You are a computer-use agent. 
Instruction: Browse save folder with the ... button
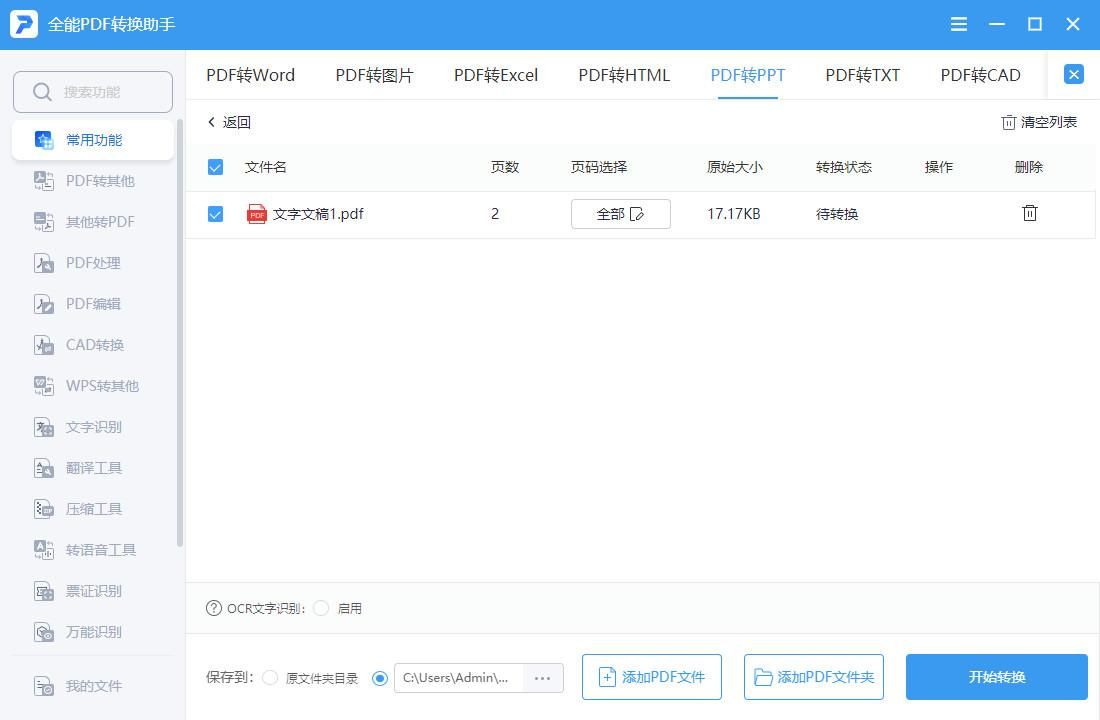click(542, 678)
